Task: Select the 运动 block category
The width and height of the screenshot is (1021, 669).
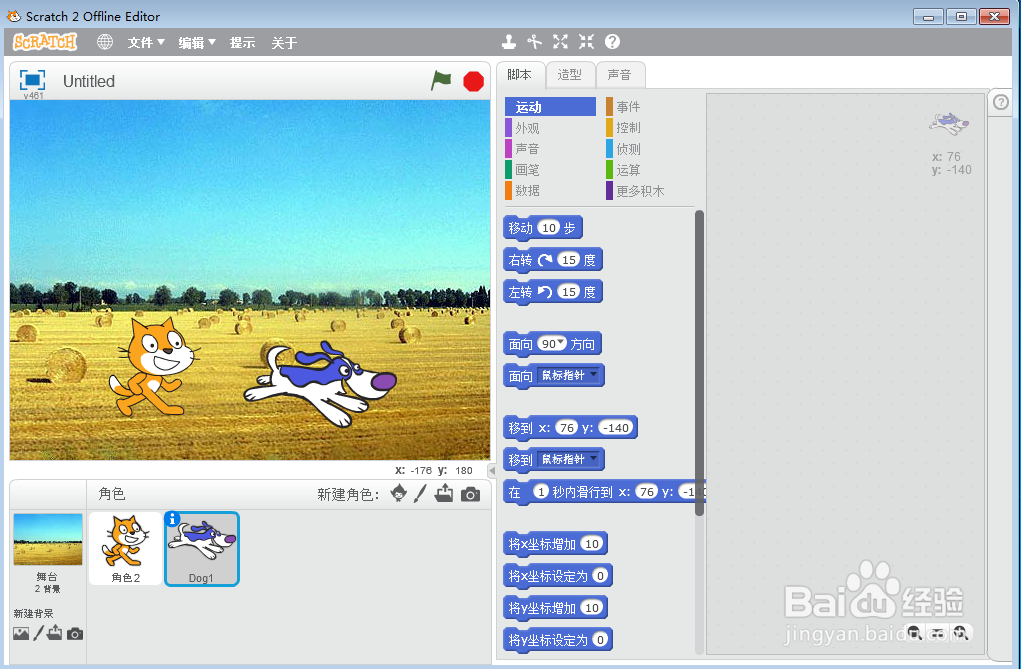Action: pos(550,107)
